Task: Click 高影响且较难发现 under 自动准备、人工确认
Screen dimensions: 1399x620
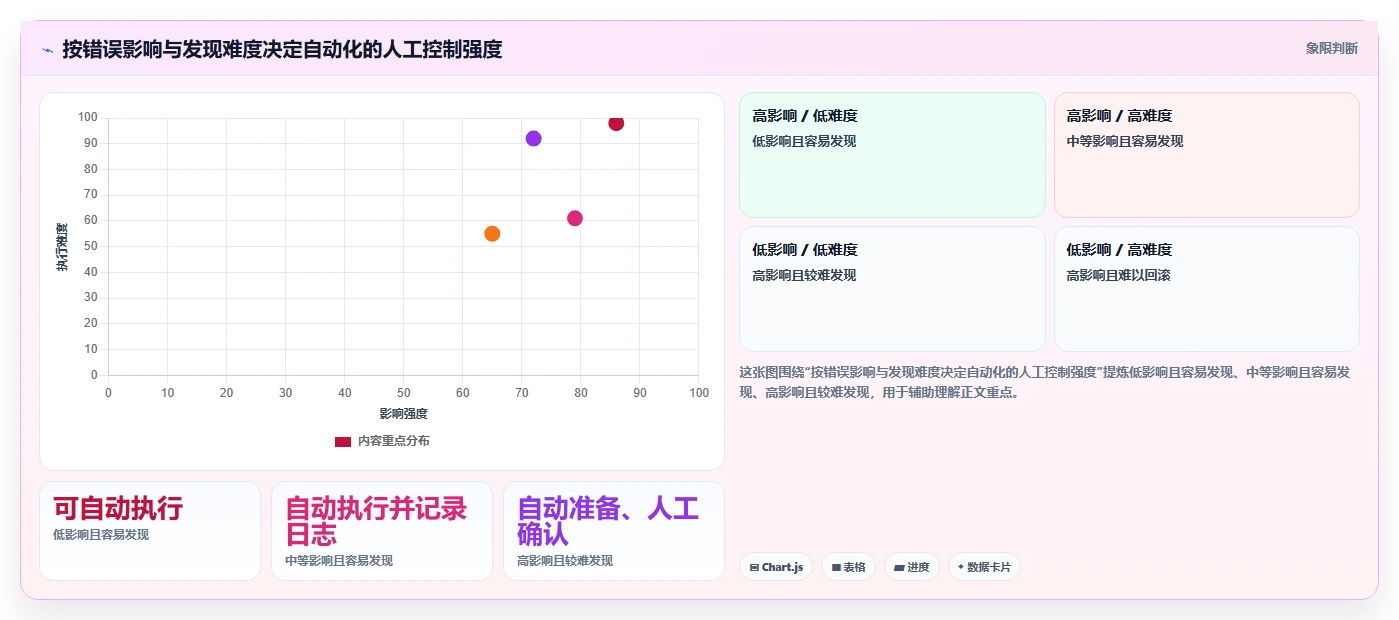Action: tap(565, 561)
